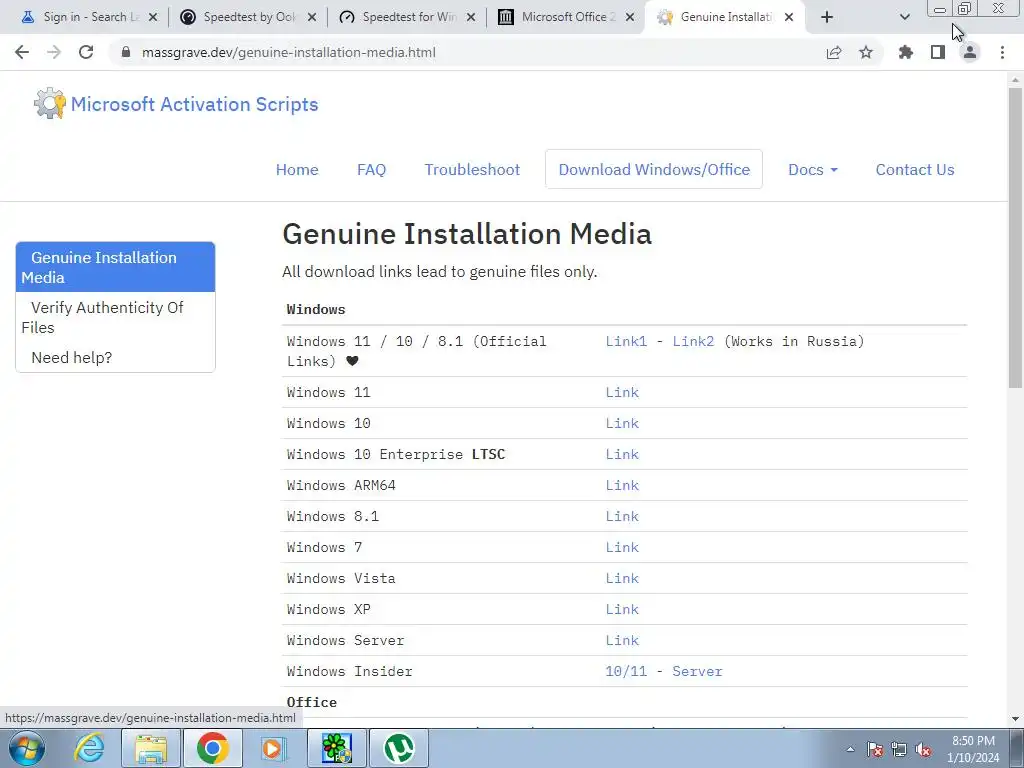Open the Extensions puzzle icon
Viewport: 1024px width, 768px height.
click(906, 52)
